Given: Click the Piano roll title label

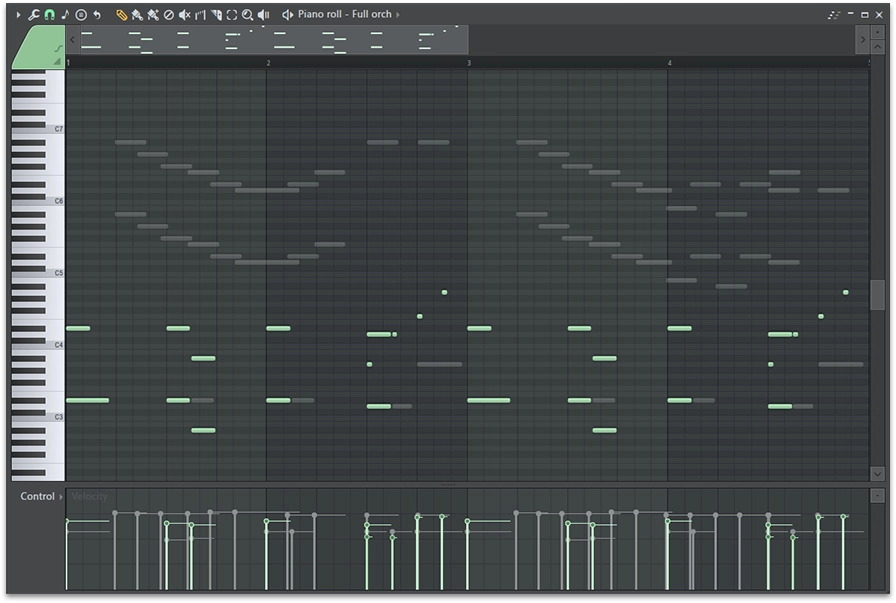Looking at the screenshot, I should 318,15.
